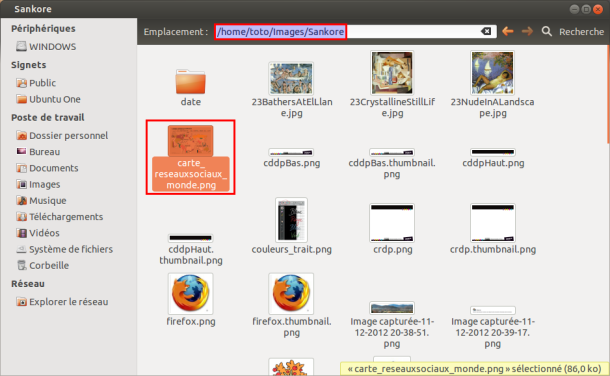Click the Périphériques section heading
610x376 pixels.
[x=43, y=28]
